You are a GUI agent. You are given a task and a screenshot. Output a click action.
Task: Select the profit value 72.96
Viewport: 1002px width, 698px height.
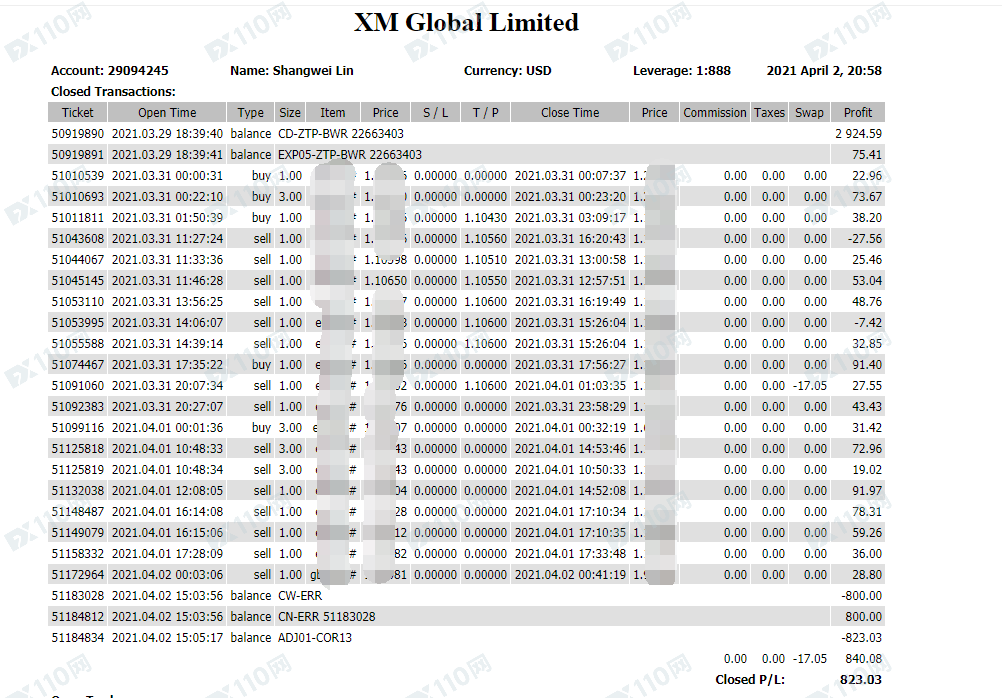[867, 449]
